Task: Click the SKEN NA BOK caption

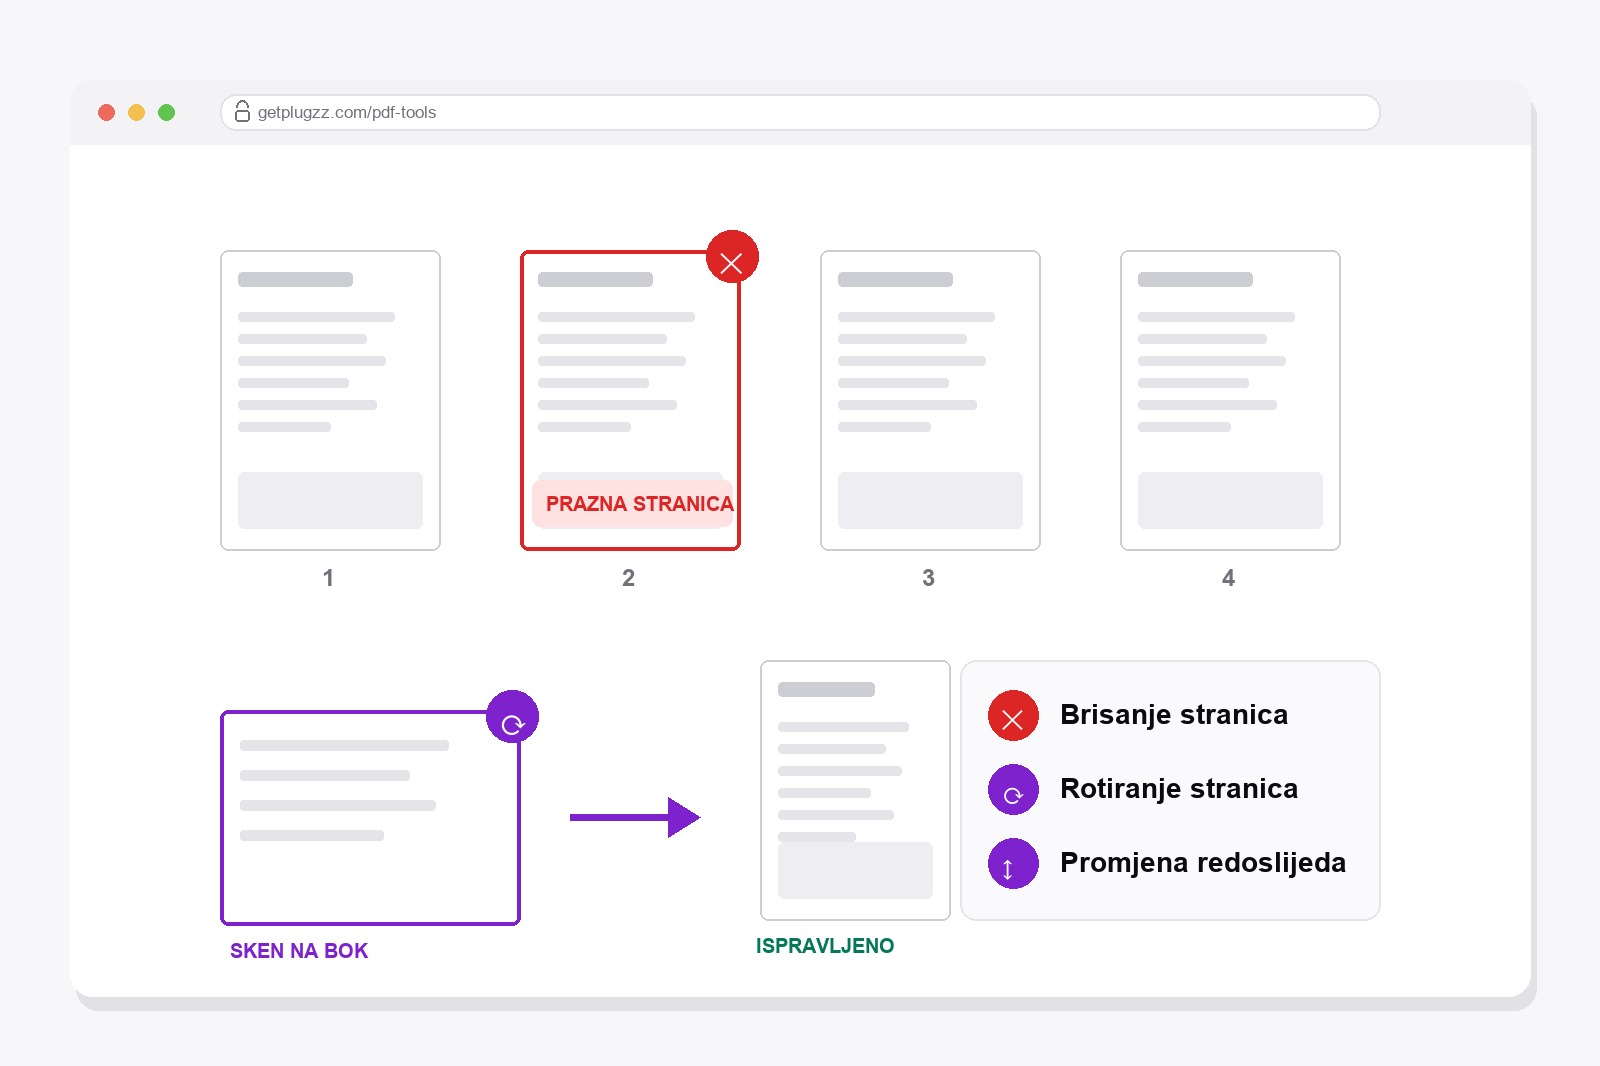Action: pos(299,951)
